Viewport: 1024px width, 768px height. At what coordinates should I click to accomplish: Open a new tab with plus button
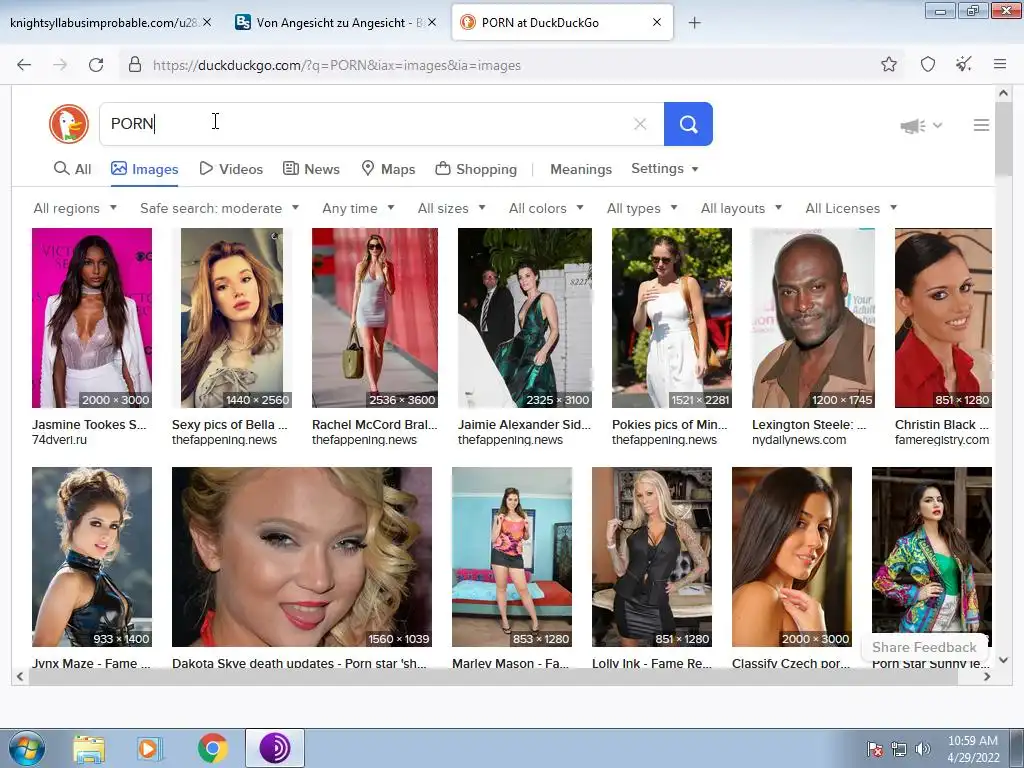click(694, 23)
